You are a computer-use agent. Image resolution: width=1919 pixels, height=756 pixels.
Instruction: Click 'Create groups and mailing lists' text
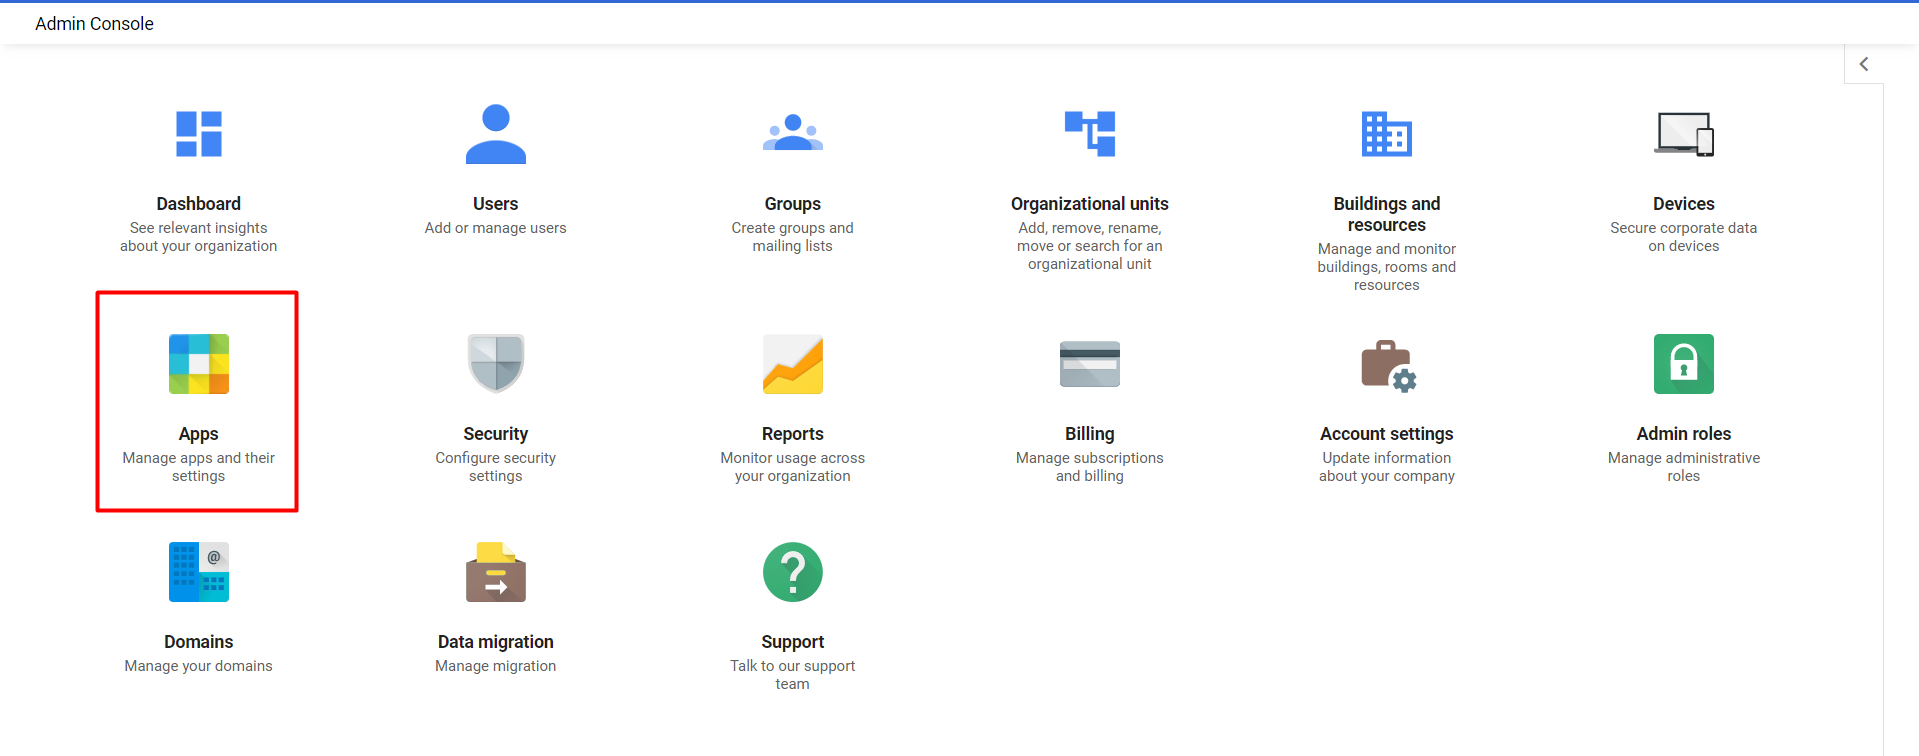(x=793, y=237)
